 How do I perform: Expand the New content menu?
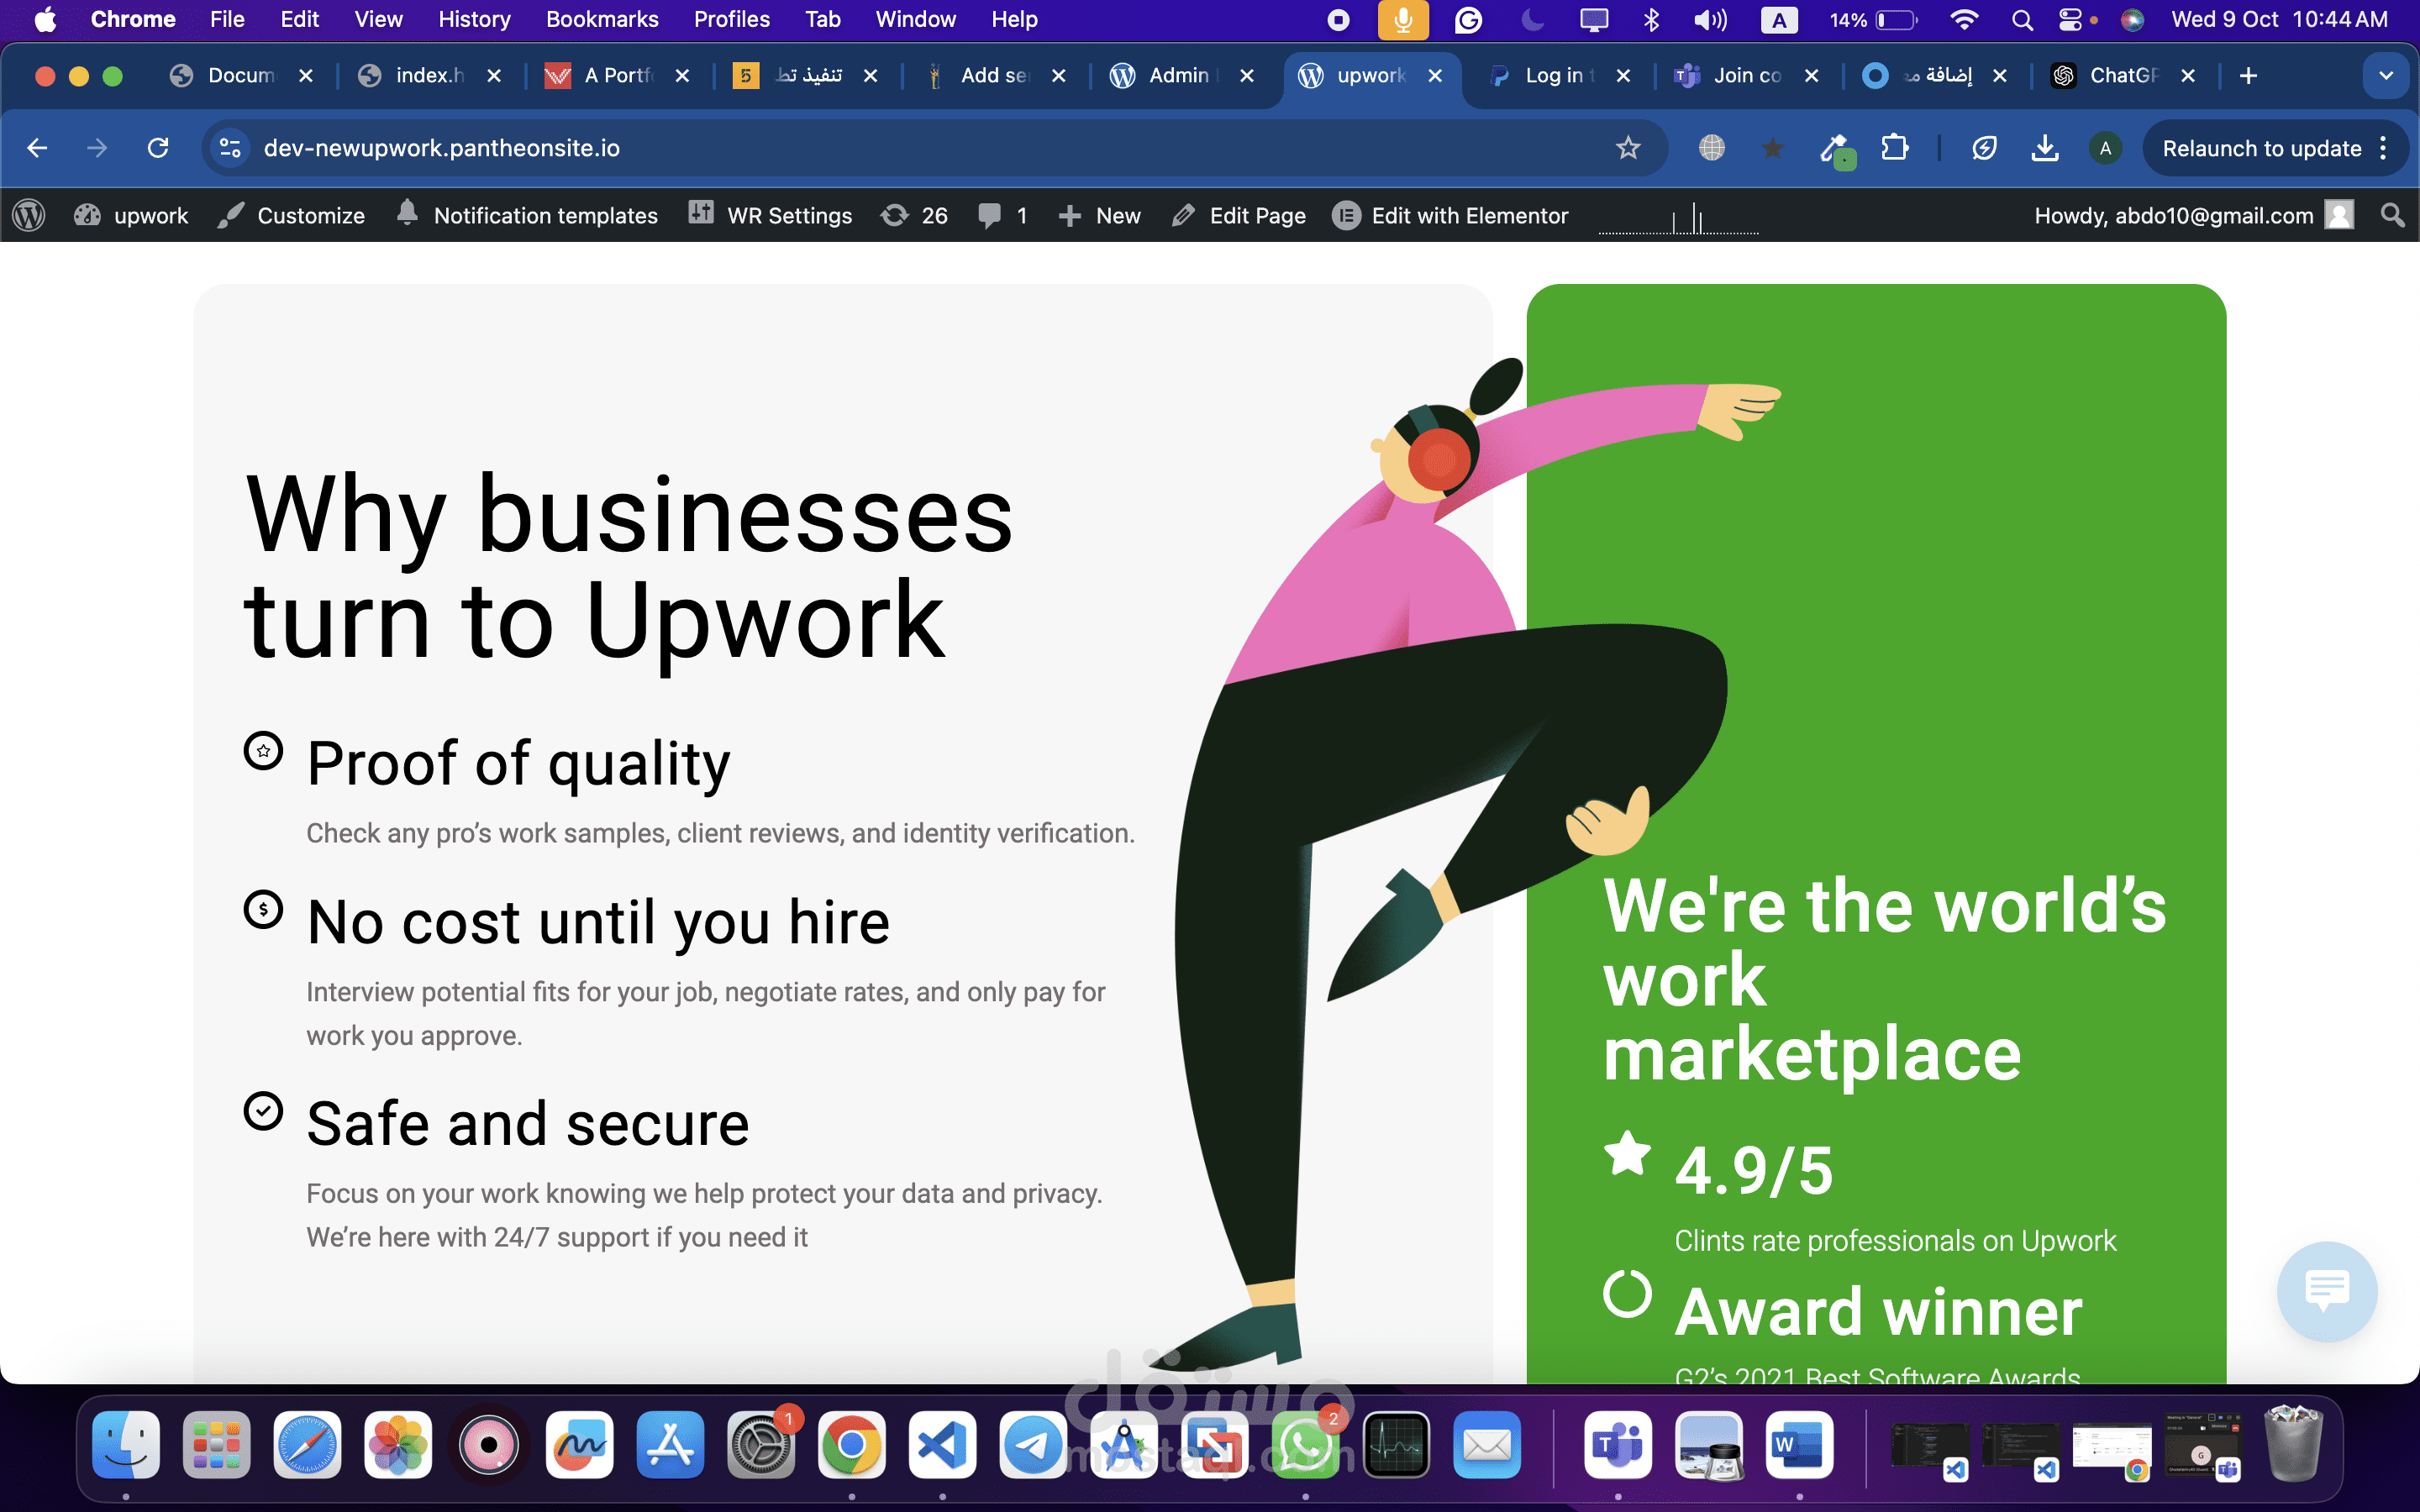pyautogui.click(x=1100, y=215)
